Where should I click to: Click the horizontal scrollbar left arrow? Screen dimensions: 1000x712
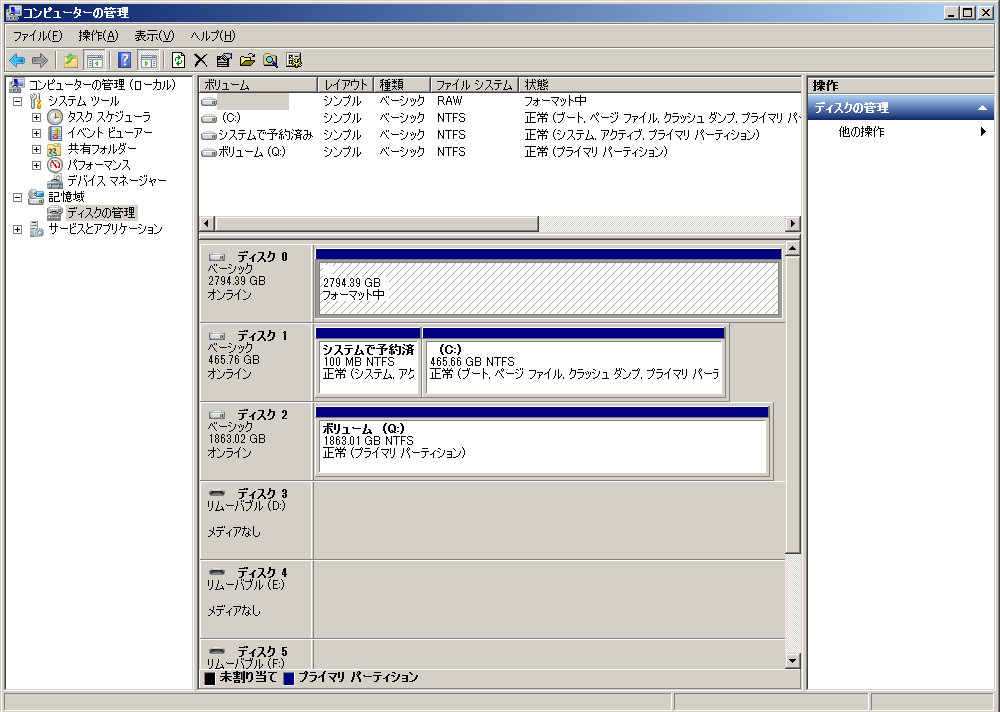click(206, 224)
